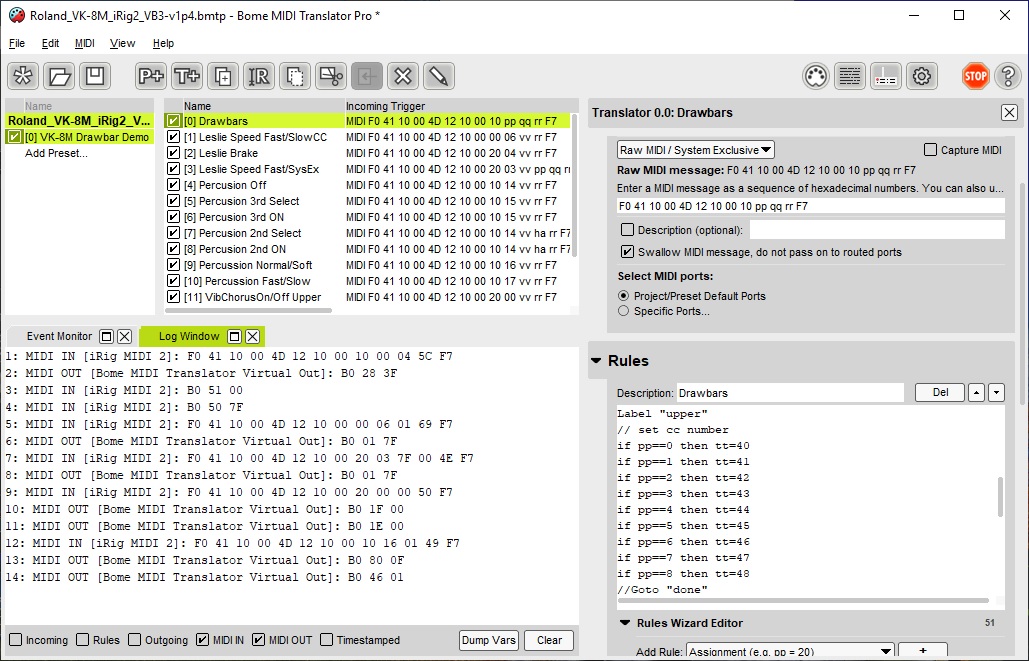Image resolution: width=1029 pixels, height=661 pixels.
Task: Close the Log Window tab
Action: pos(253,336)
